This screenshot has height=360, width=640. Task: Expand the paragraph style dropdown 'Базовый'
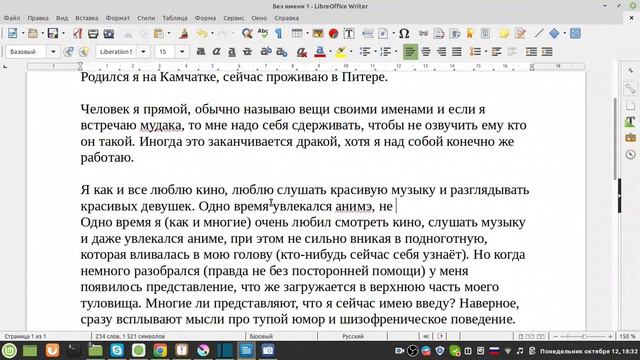coord(53,52)
